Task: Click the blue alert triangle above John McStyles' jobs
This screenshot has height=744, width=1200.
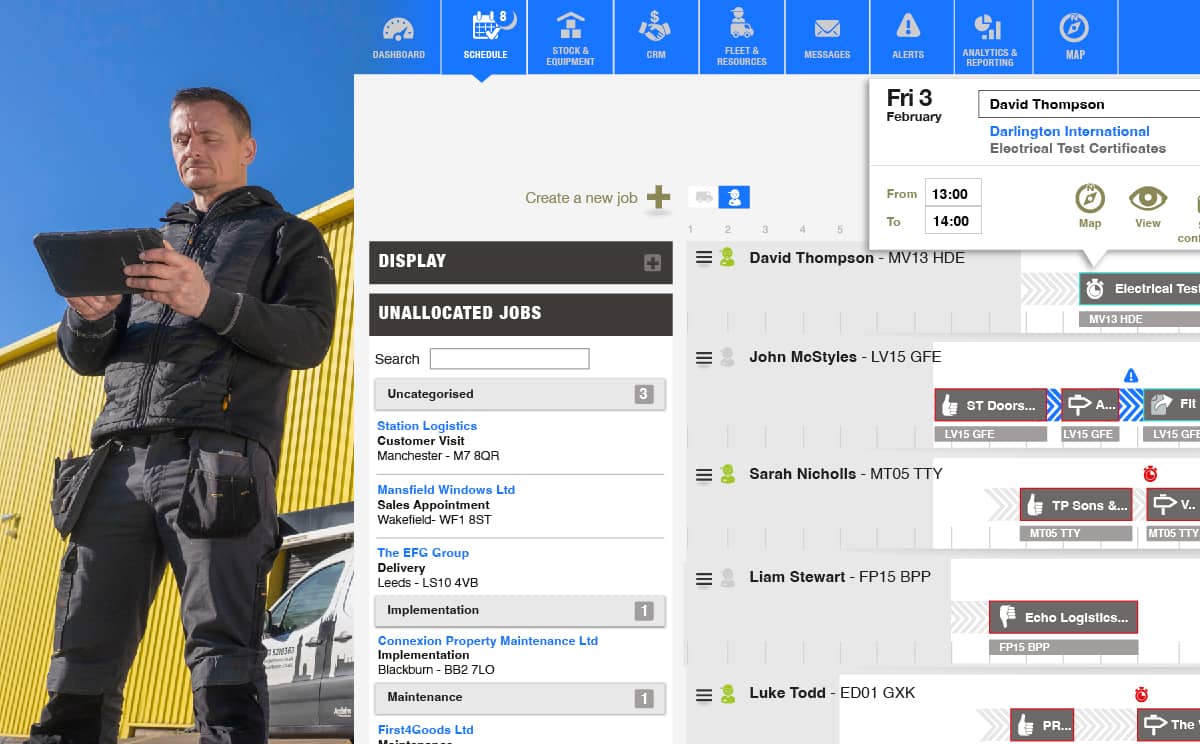Action: [x=1131, y=374]
